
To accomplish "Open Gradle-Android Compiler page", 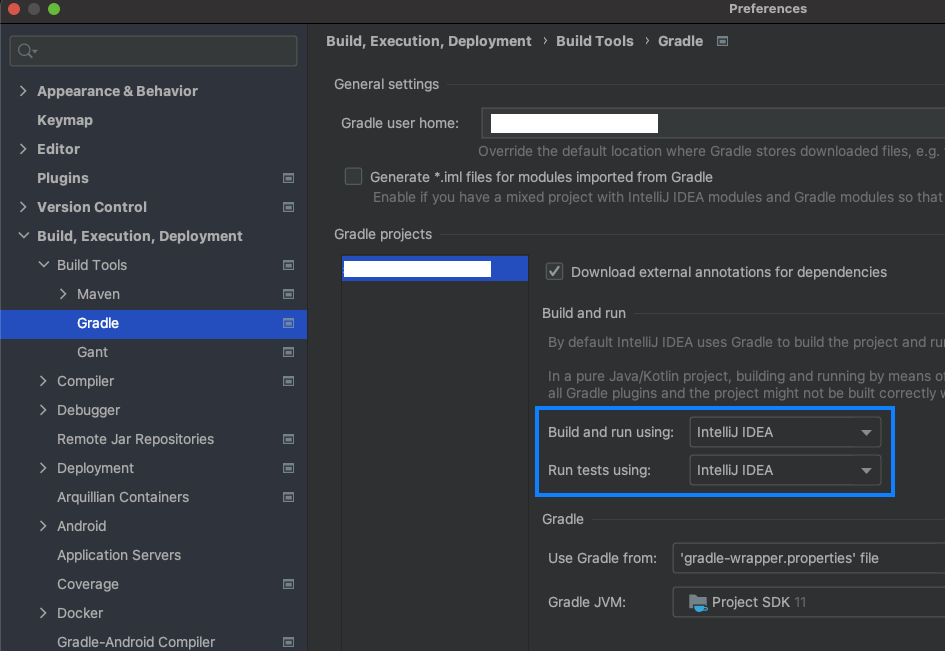I will coord(136,642).
